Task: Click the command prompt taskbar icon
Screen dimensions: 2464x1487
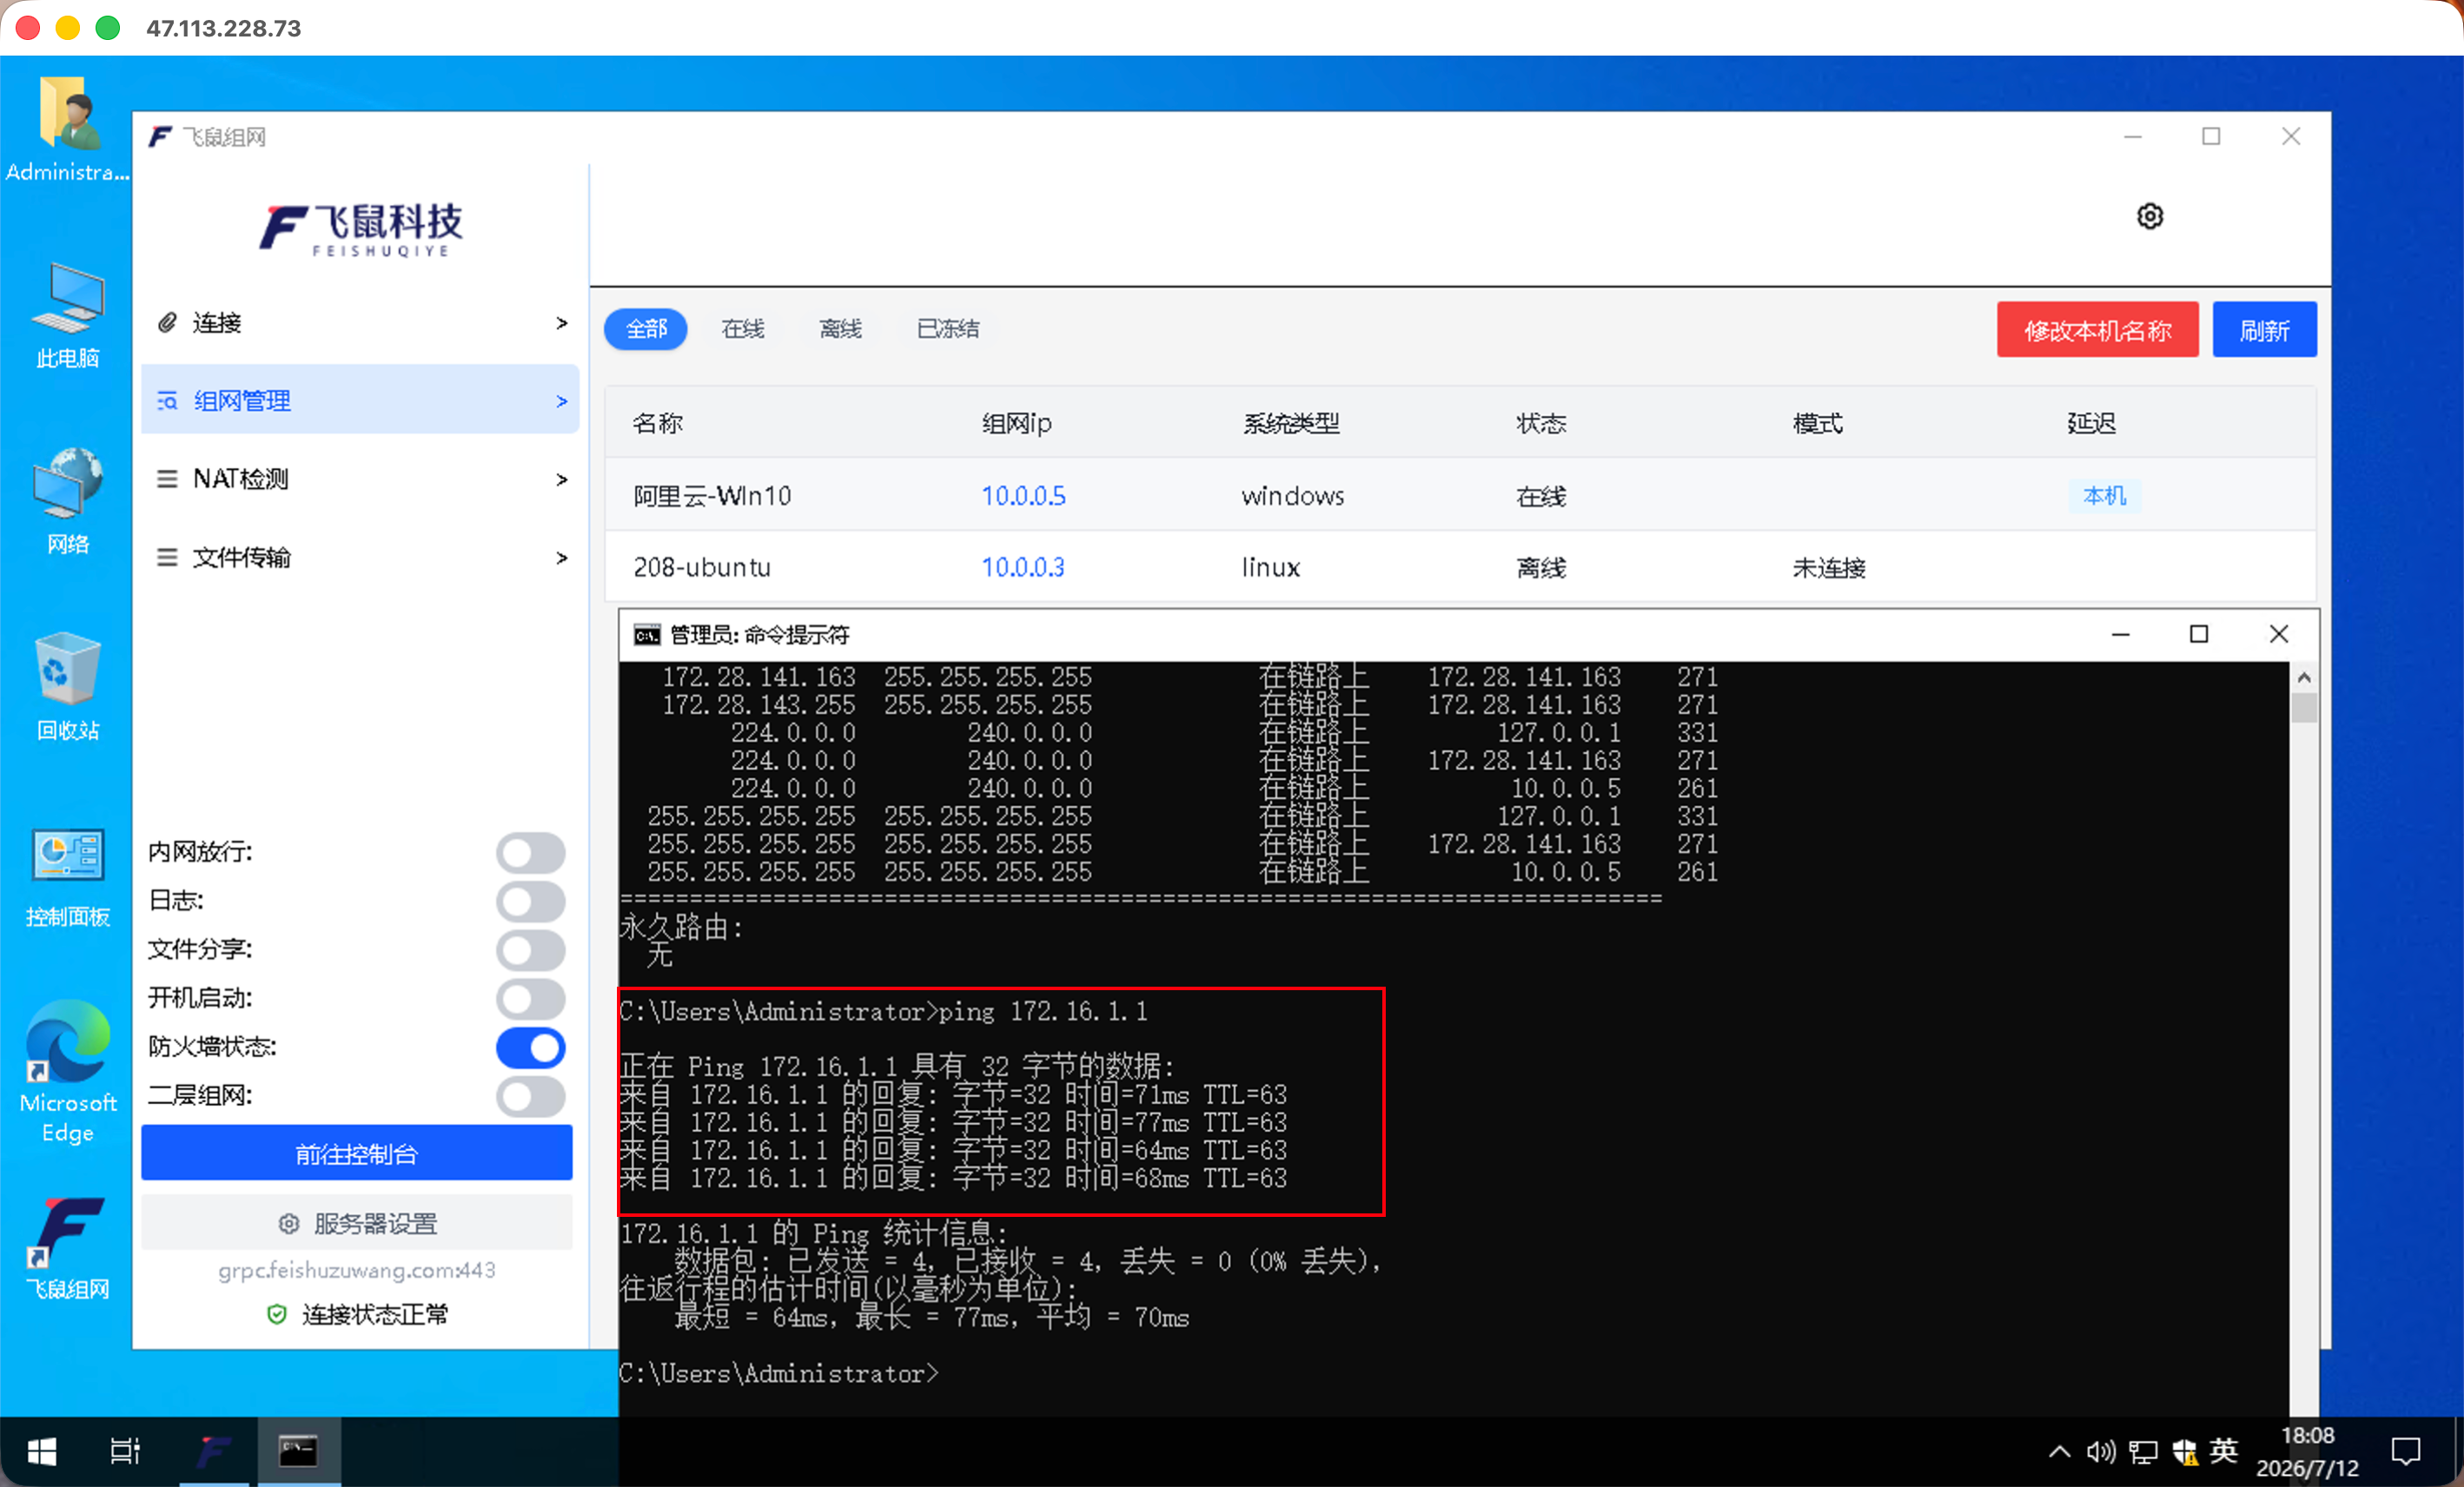Action: tap(298, 1451)
